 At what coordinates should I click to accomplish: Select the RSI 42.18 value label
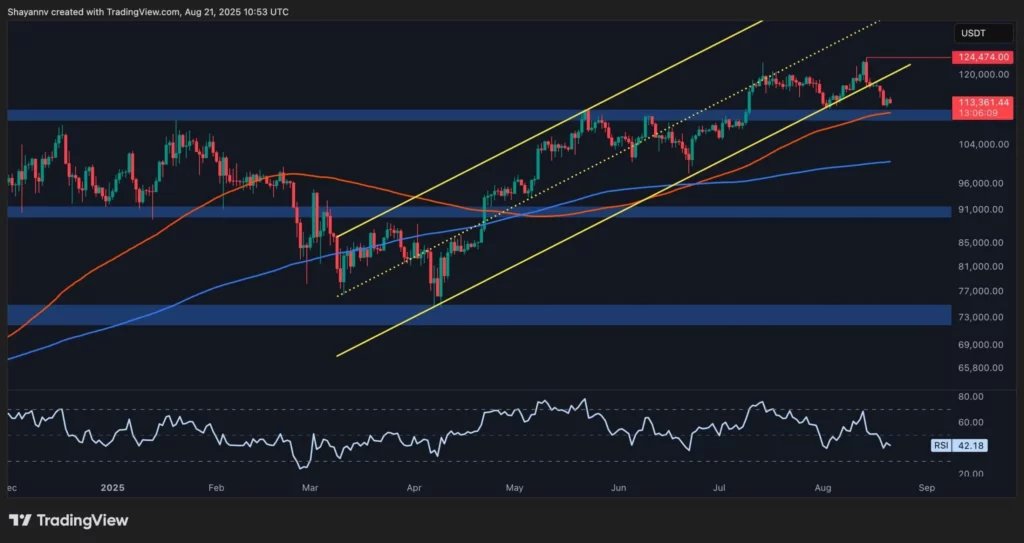coord(959,446)
